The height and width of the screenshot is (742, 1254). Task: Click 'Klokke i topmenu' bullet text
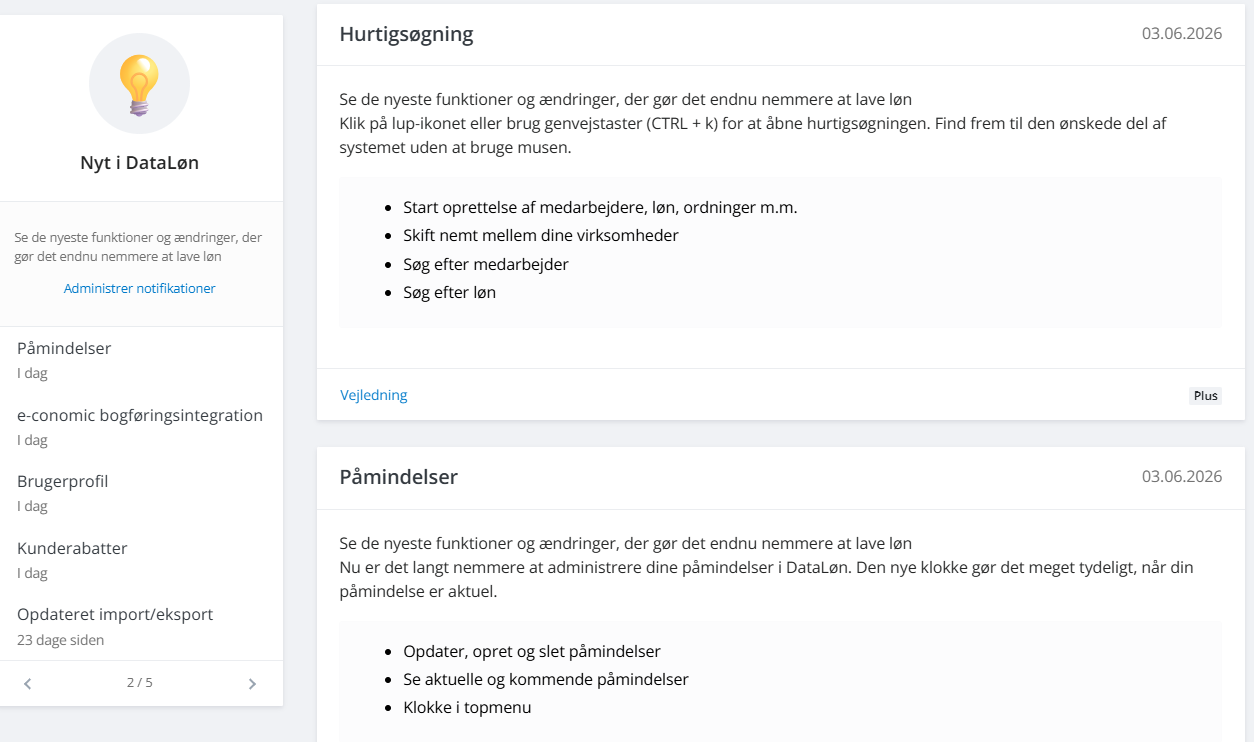coord(467,707)
